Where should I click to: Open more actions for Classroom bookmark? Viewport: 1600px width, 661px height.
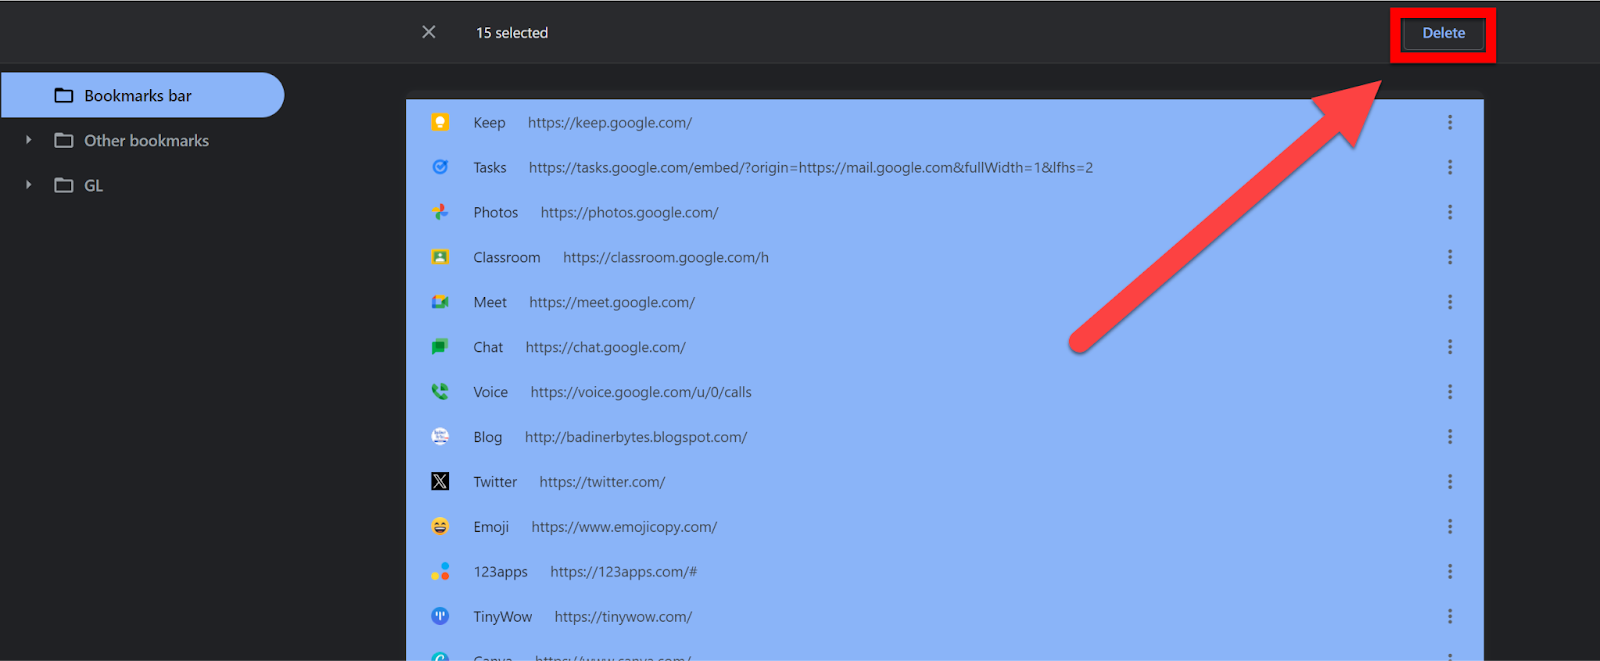[1450, 257]
